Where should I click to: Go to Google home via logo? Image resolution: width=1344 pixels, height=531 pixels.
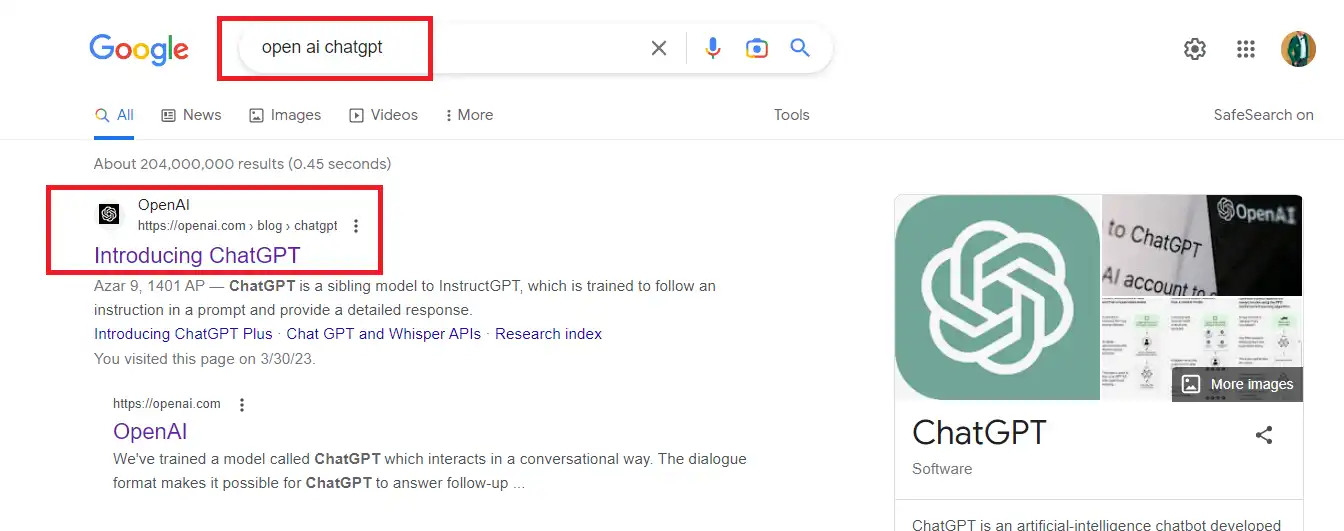(139, 49)
